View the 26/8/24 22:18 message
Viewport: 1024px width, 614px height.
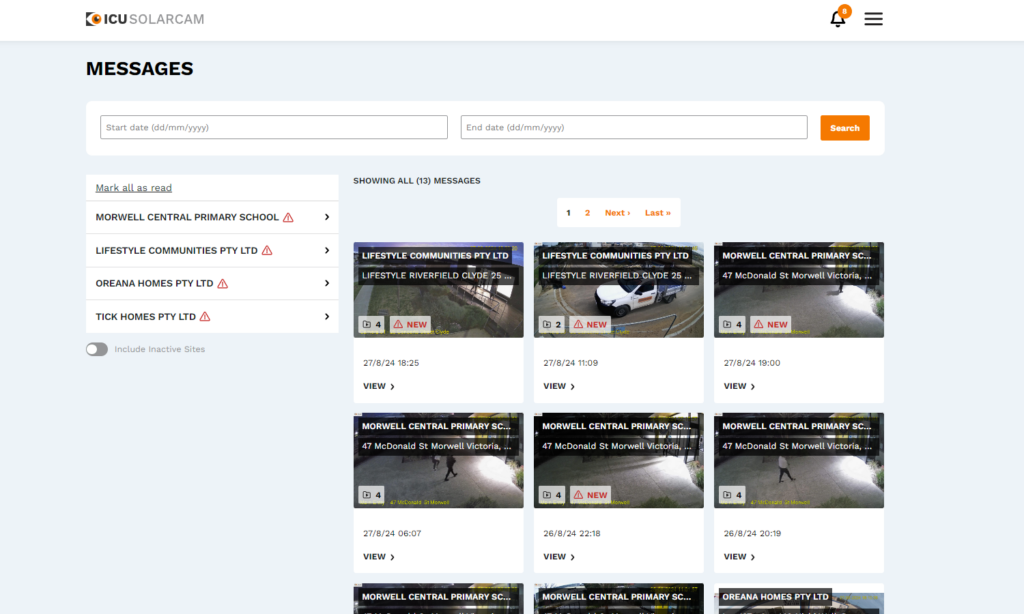(x=559, y=557)
